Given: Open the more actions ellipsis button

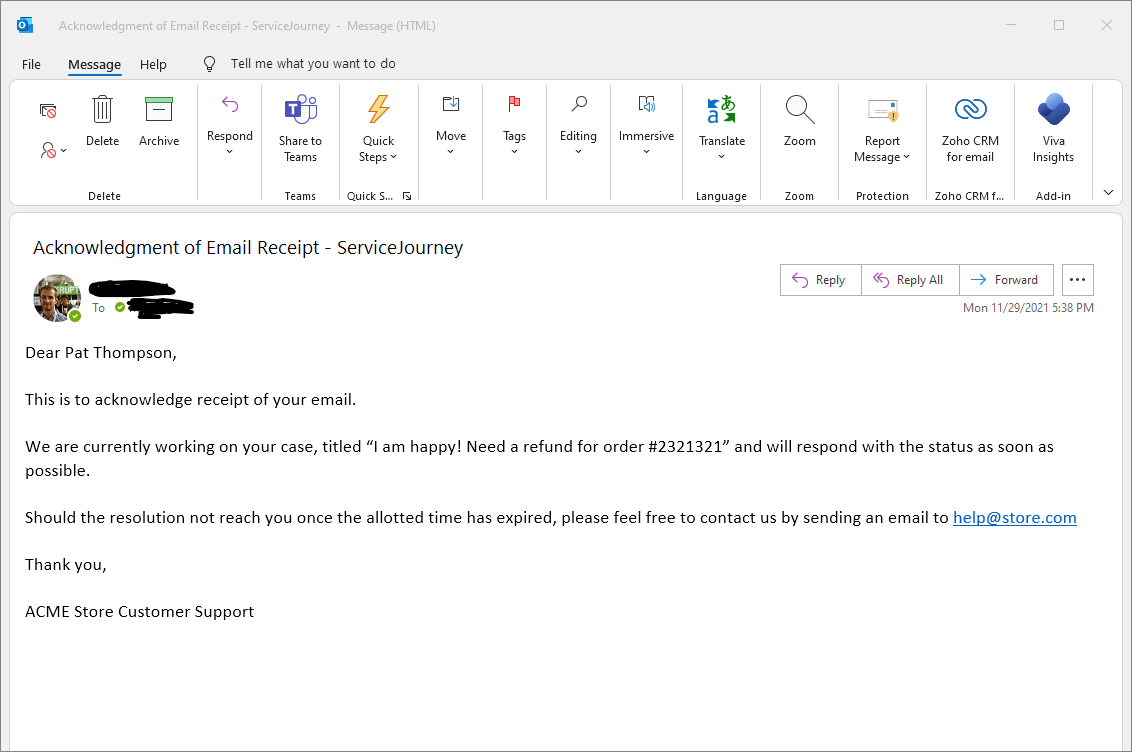Looking at the screenshot, I should point(1078,280).
